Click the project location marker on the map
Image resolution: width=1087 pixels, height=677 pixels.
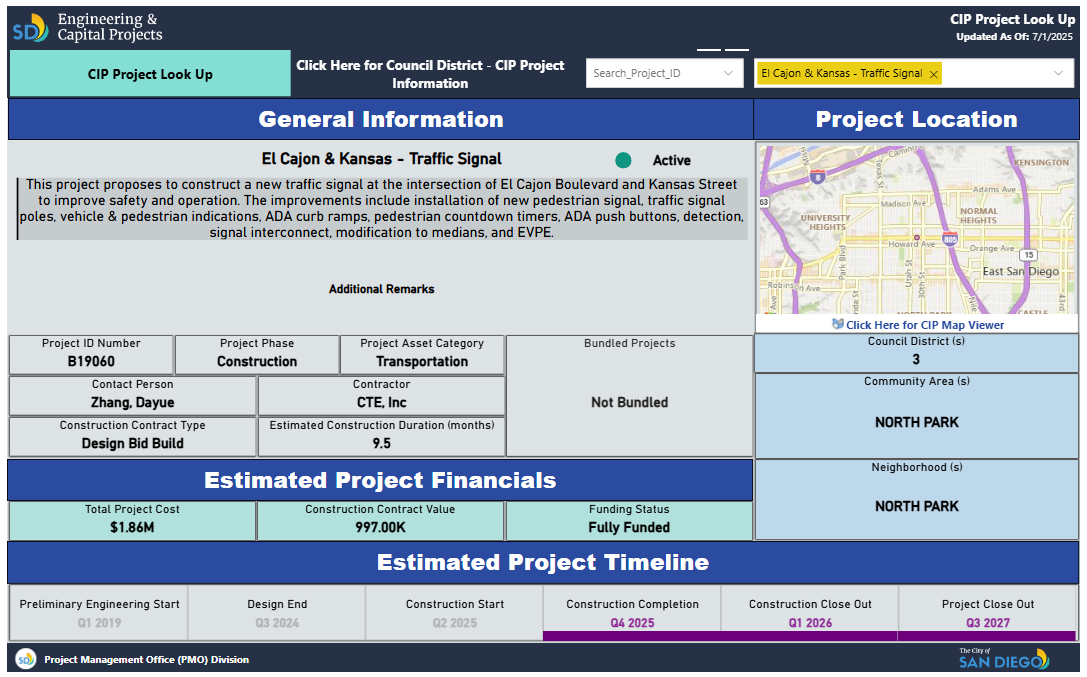tap(916, 238)
